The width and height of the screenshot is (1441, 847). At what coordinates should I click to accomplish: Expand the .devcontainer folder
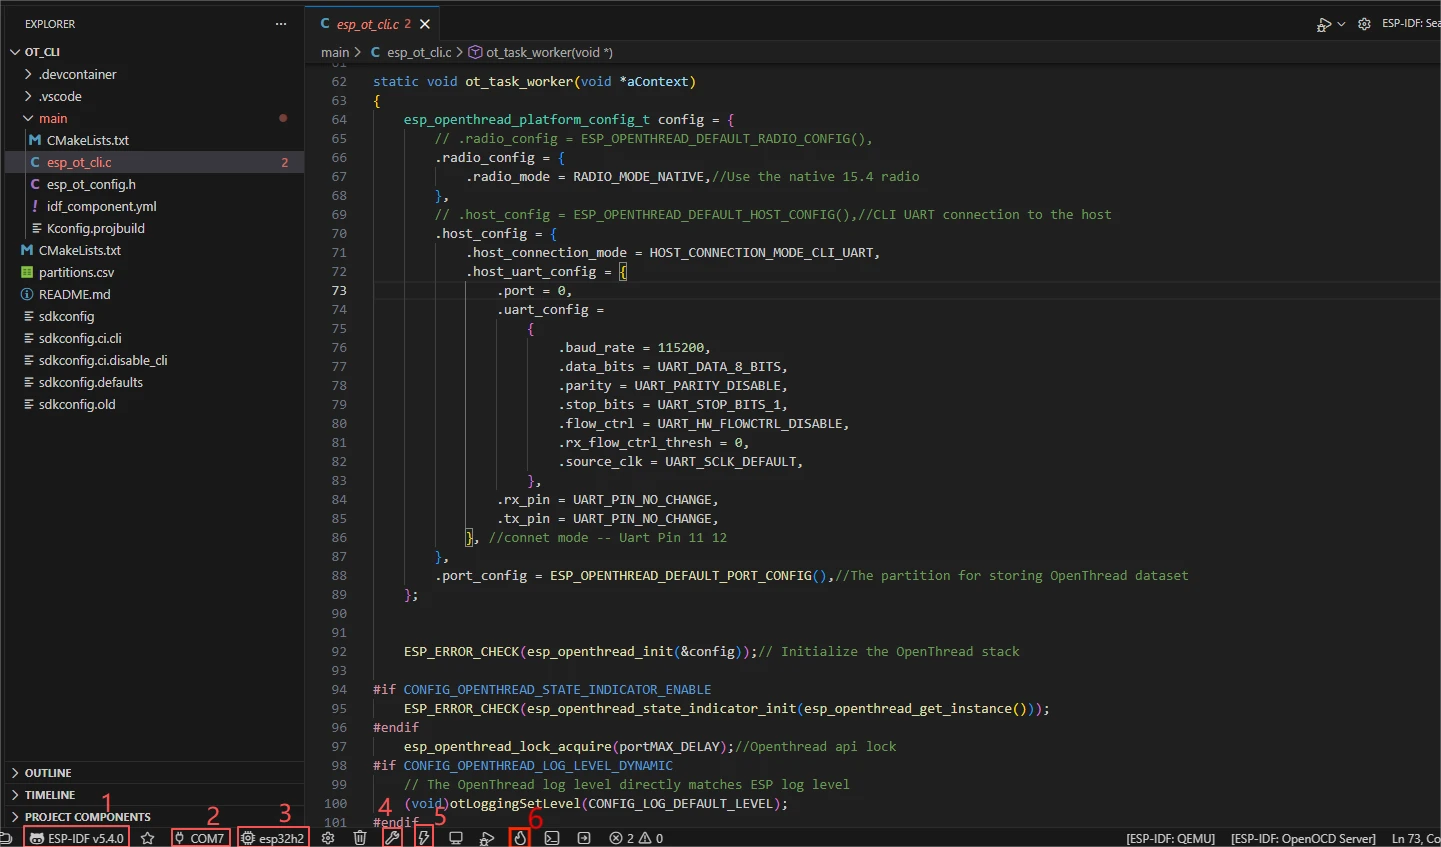[x=77, y=74]
